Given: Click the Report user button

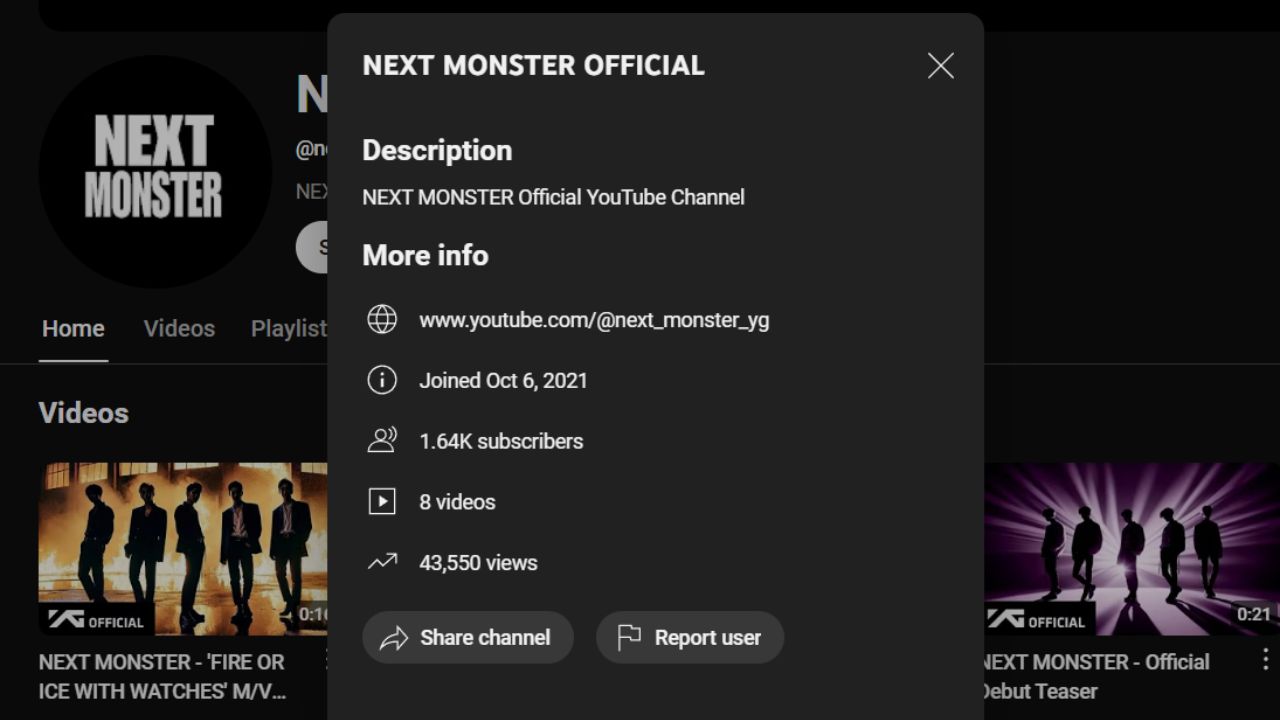Looking at the screenshot, I should 690,637.
